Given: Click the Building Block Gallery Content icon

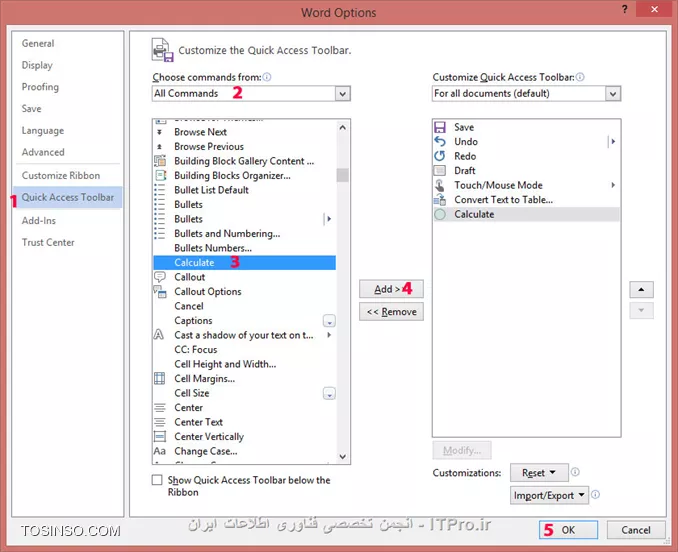Looking at the screenshot, I should (160, 161).
